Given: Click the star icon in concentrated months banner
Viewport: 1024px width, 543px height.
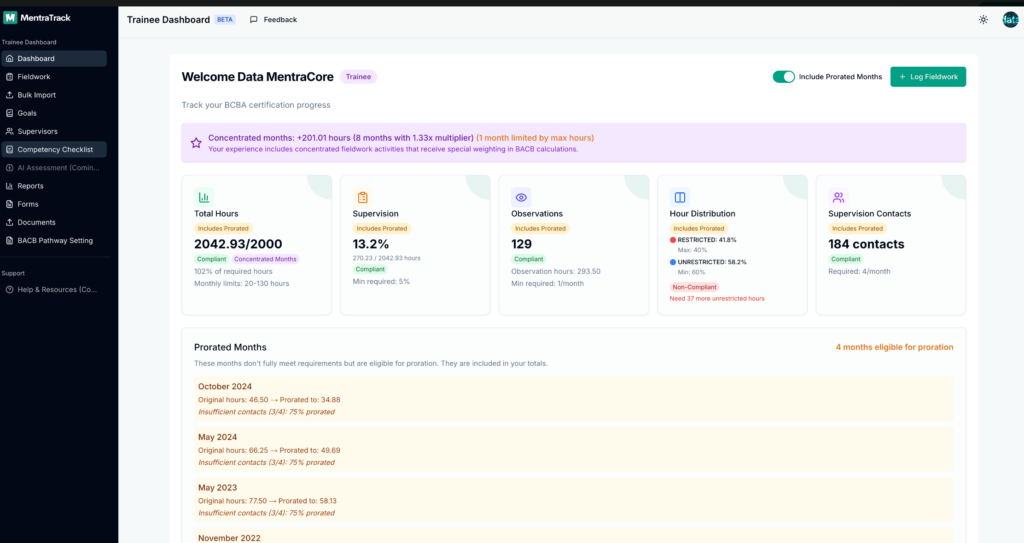Looking at the screenshot, I should [196, 143].
